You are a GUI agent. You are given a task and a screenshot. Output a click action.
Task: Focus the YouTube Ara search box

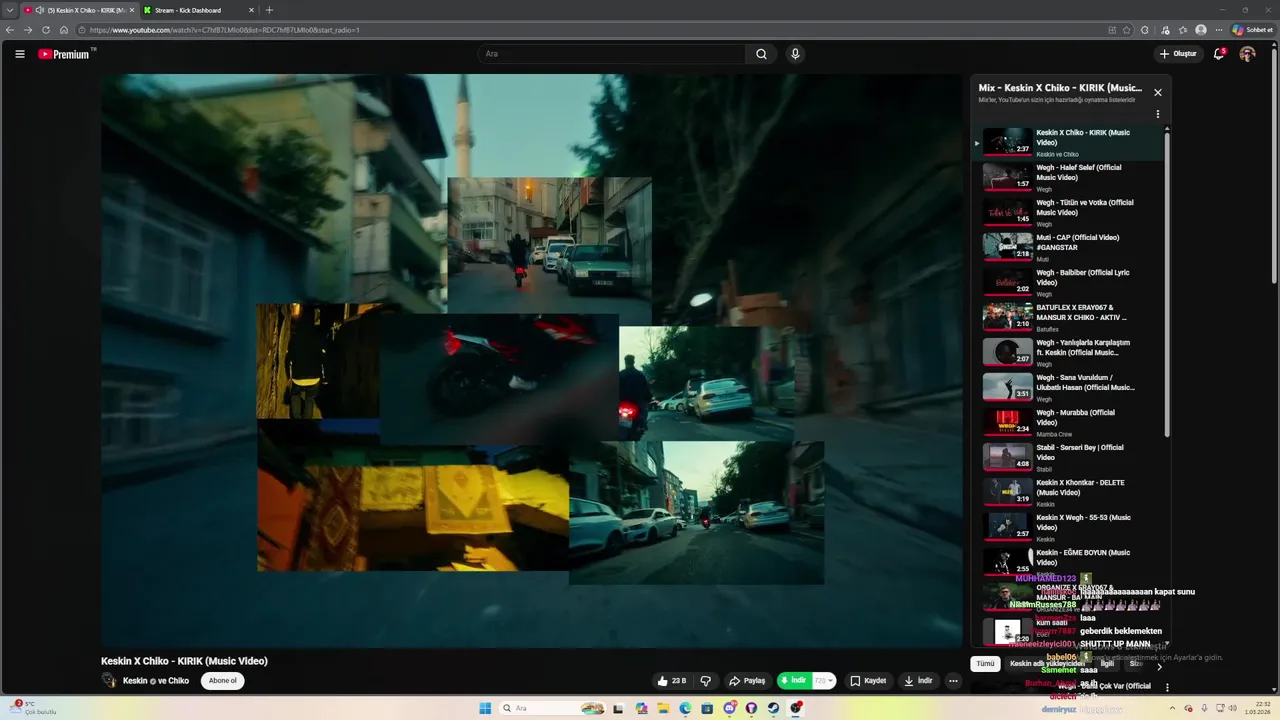pyautogui.click(x=611, y=54)
